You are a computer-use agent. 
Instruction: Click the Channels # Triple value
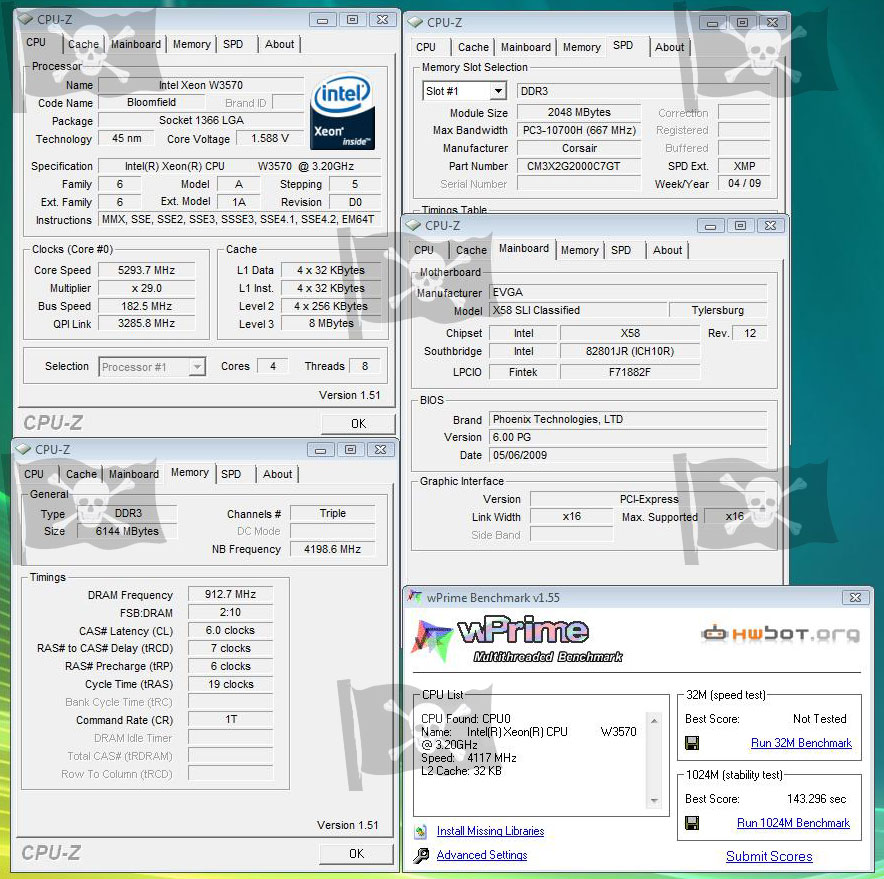333,513
